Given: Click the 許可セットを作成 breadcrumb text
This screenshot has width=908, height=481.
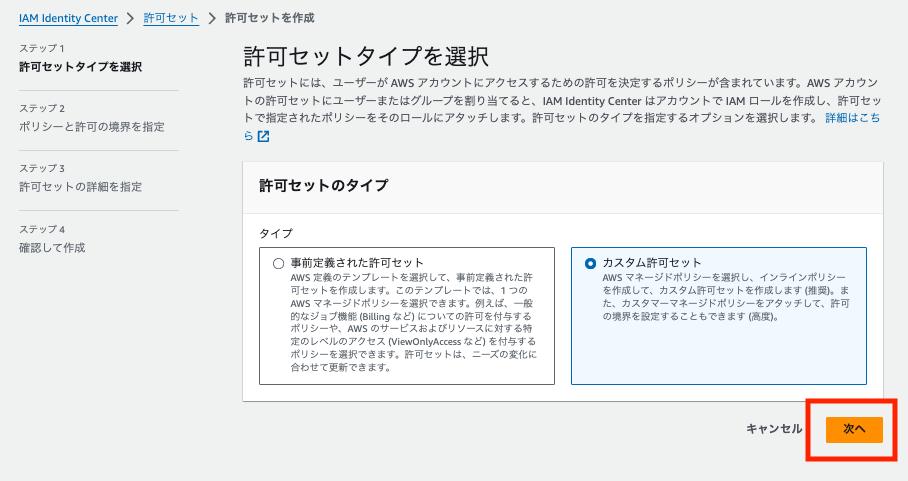Looking at the screenshot, I should tap(270, 19).
